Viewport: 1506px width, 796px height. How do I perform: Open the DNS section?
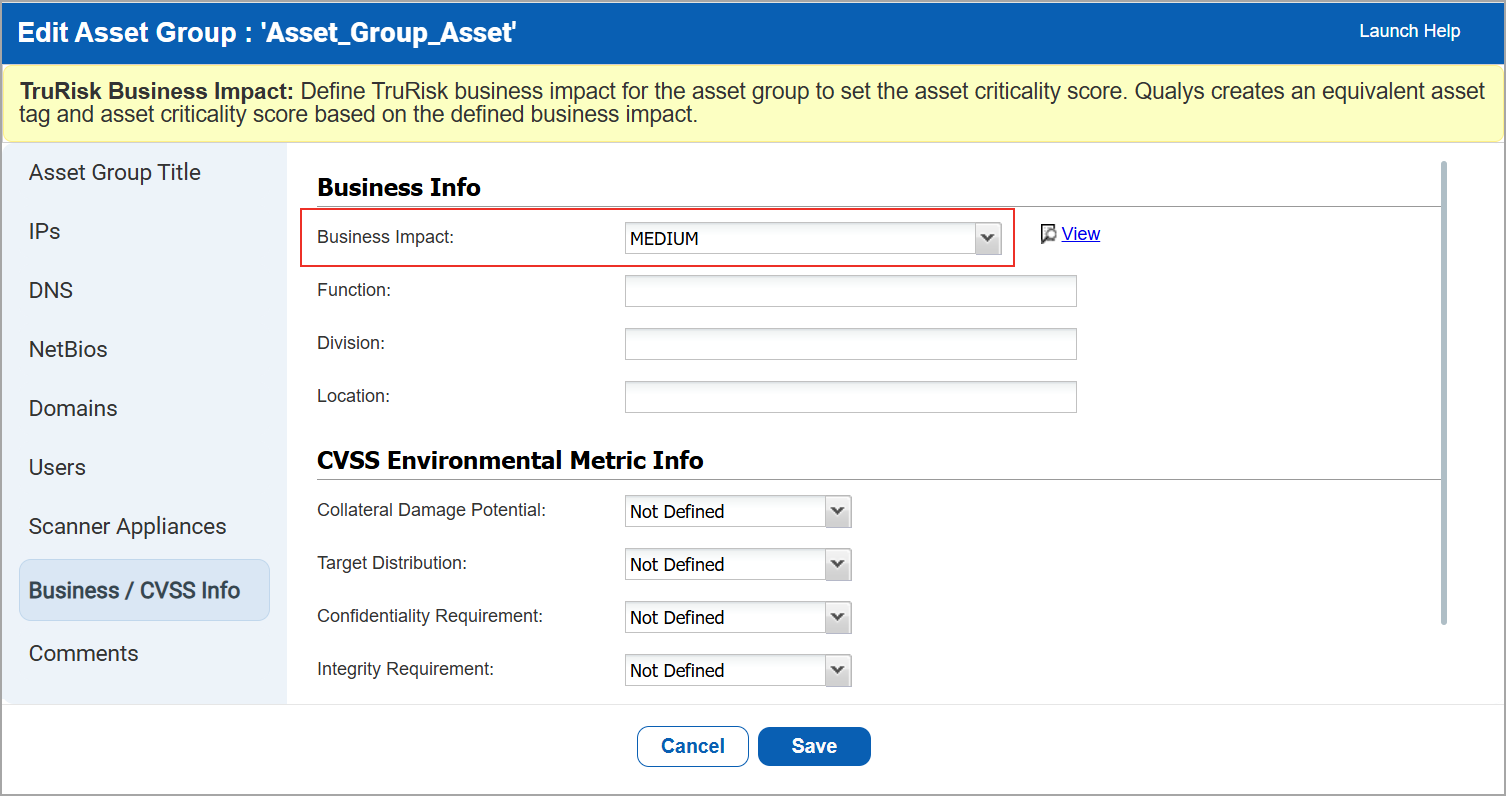point(50,290)
